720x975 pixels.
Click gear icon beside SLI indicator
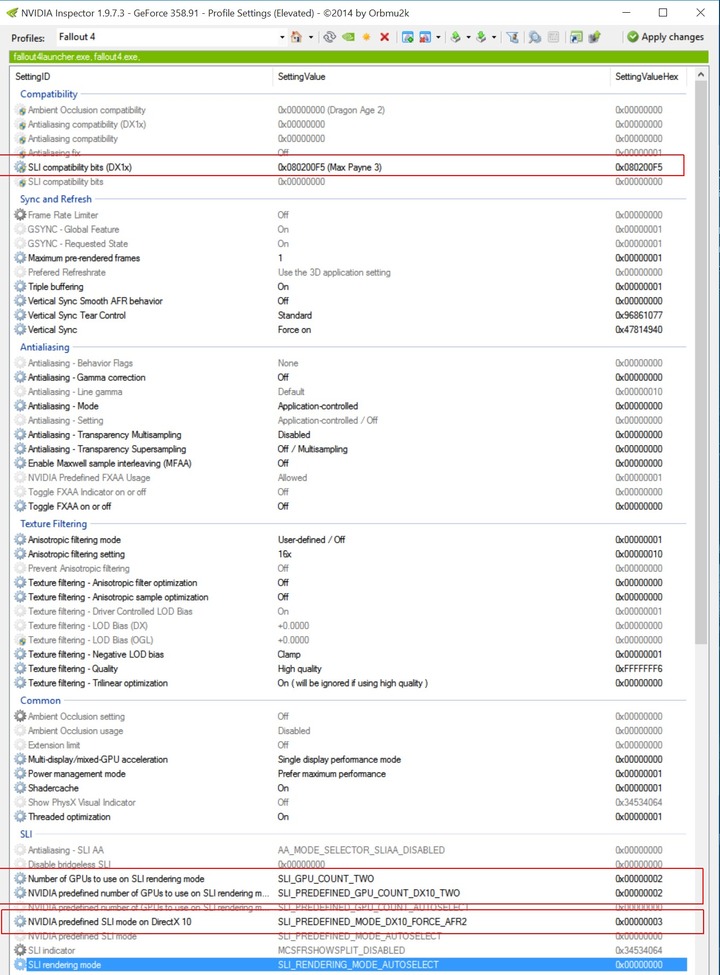(21, 950)
